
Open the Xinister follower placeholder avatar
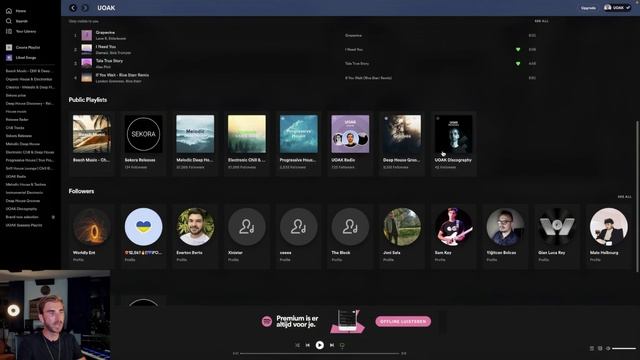[x=247, y=227]
